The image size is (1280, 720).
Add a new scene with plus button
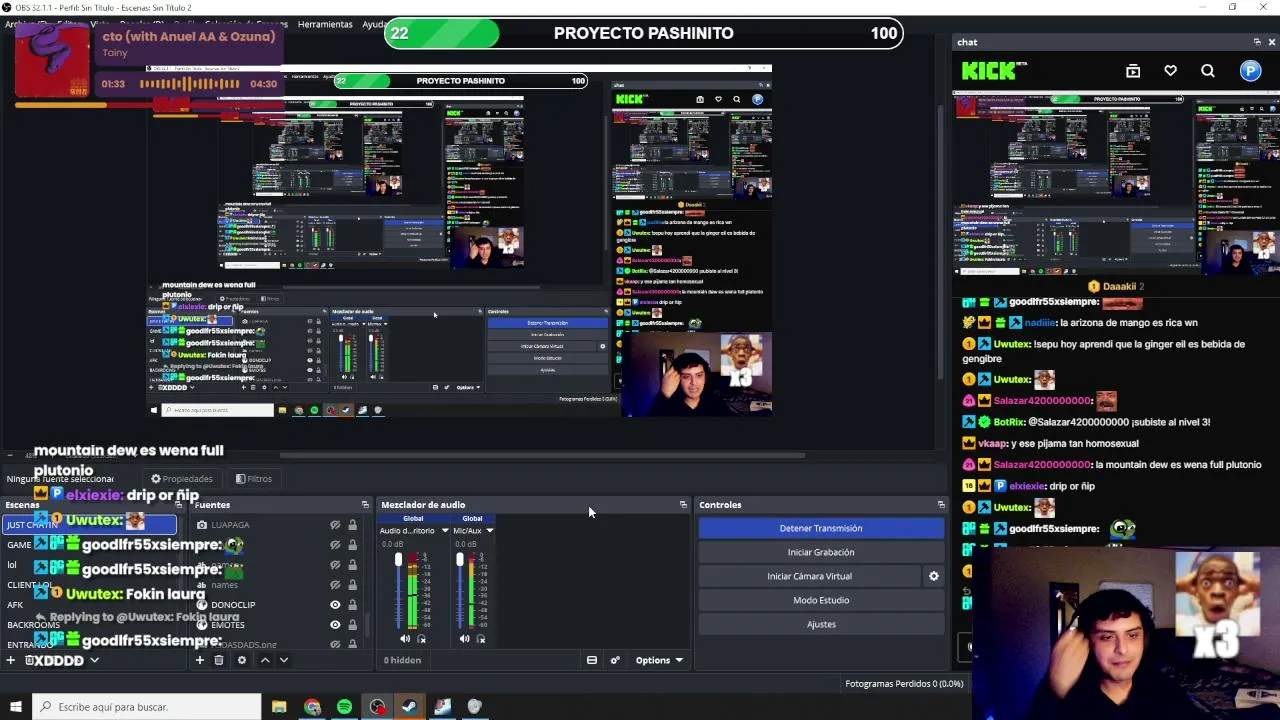click(x=11, y=660)
